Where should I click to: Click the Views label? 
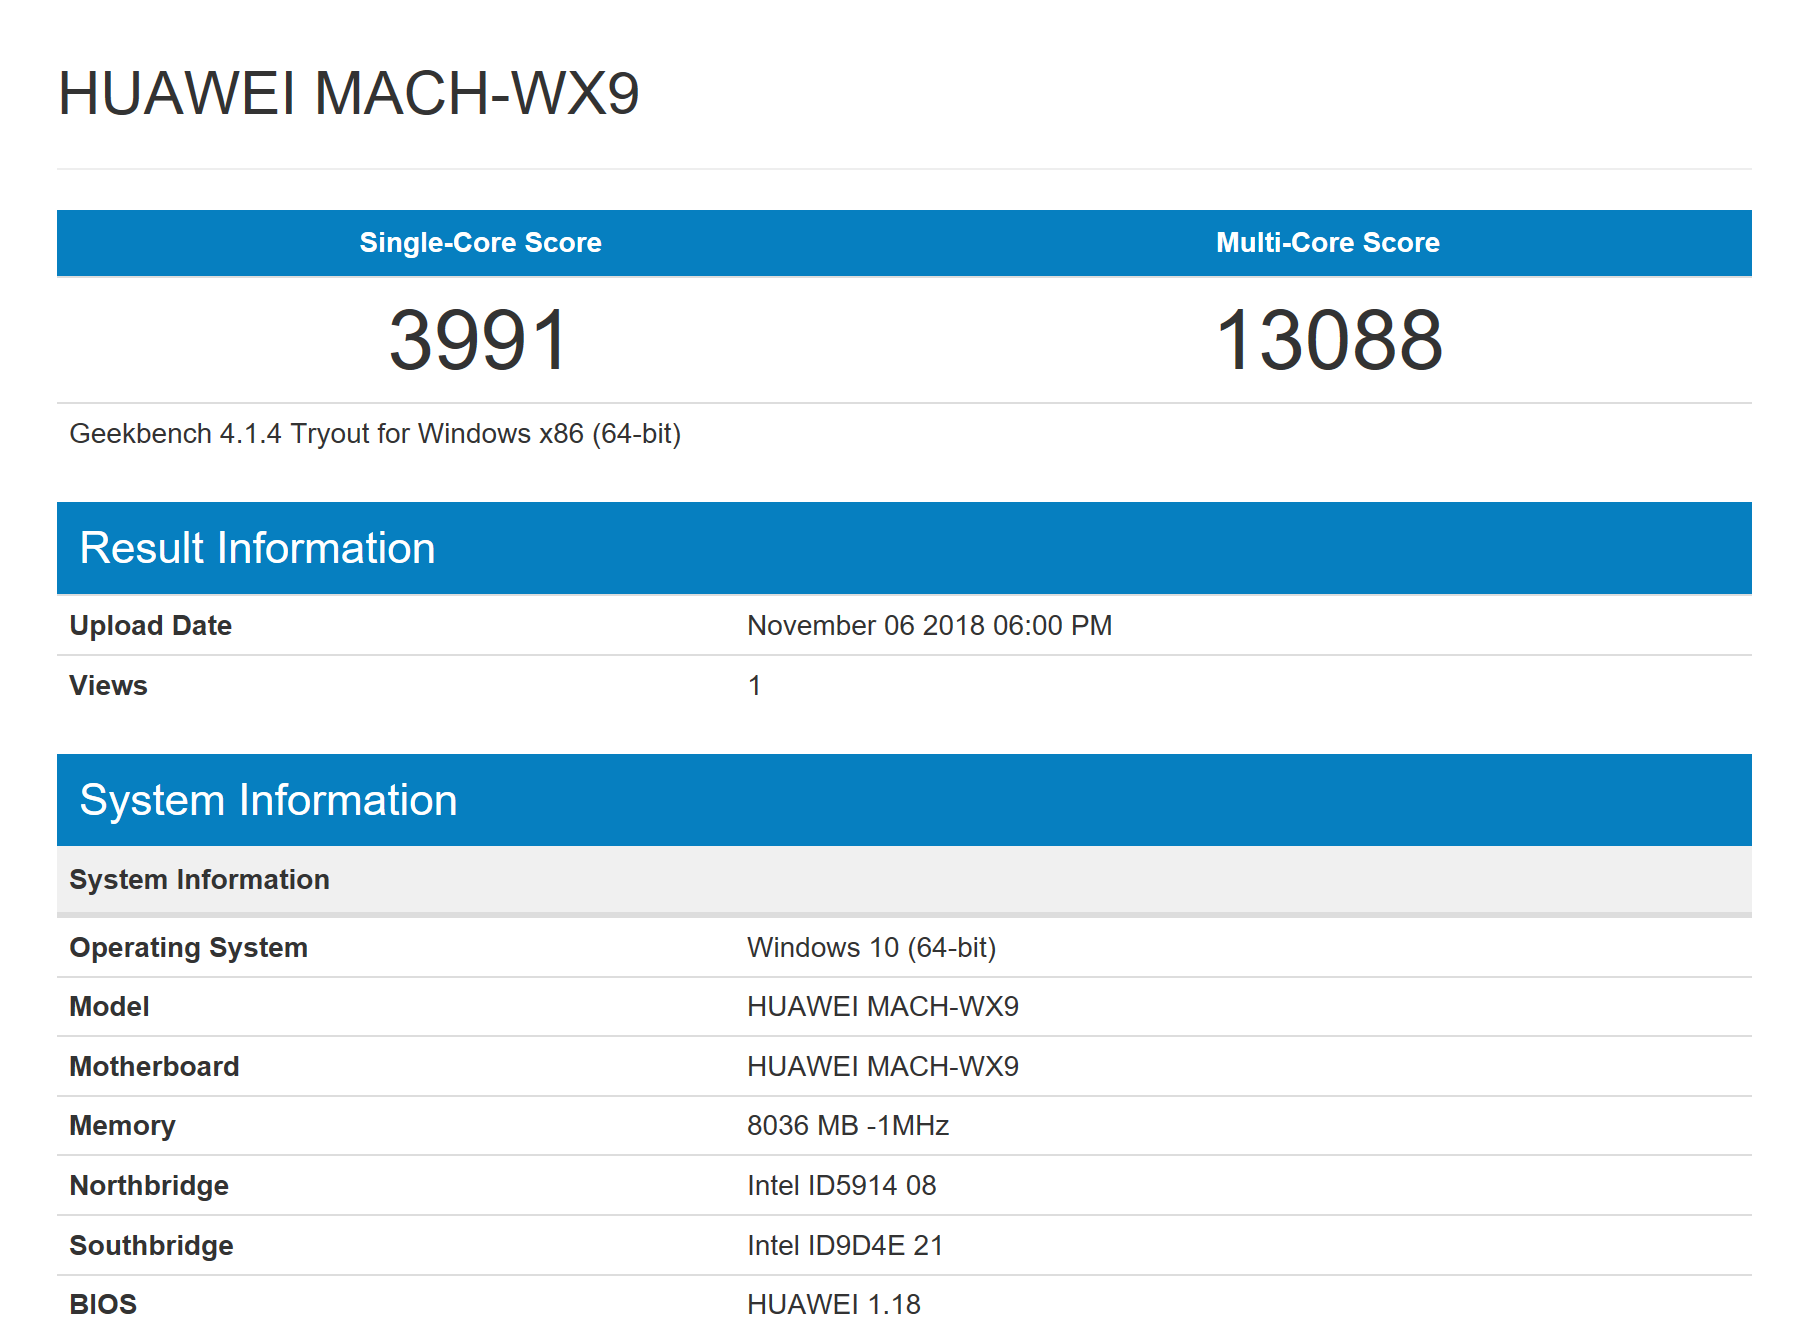pos(108,686)
